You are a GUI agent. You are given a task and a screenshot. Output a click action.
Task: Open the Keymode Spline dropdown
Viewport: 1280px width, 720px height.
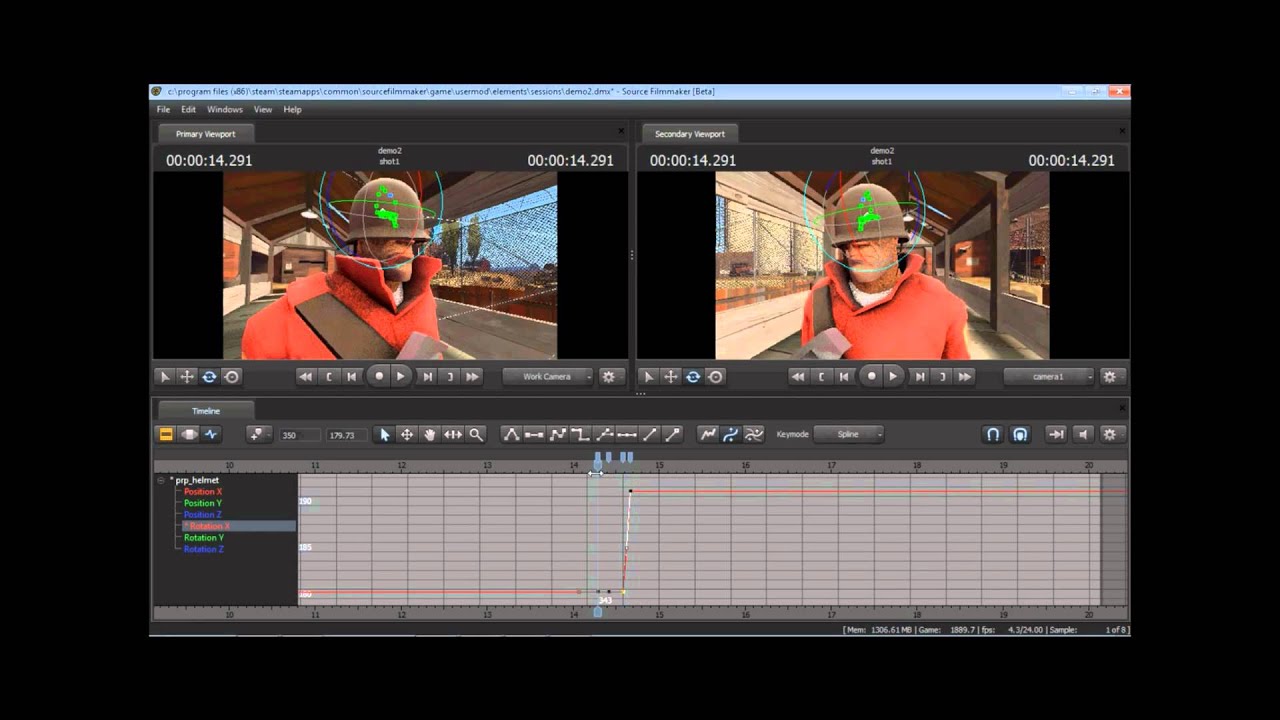tap(849, 434)
